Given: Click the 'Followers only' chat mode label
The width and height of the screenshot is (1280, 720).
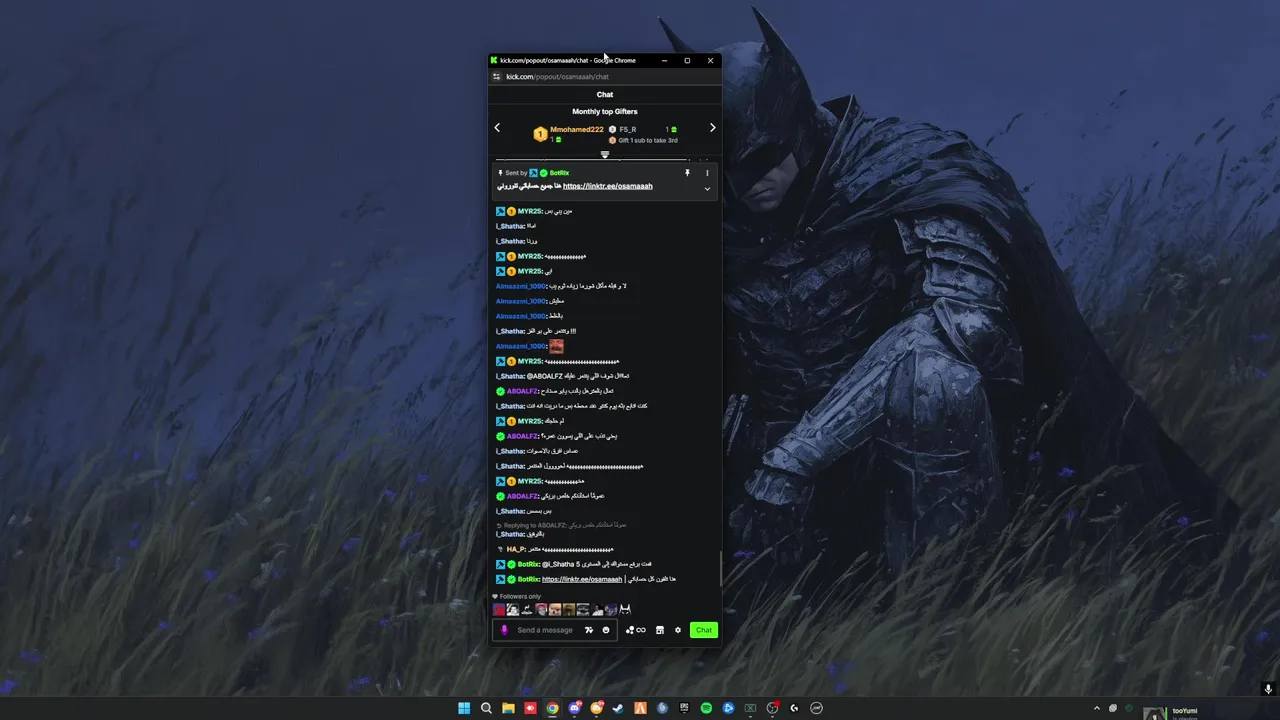Looking at the screenshot, I should click(x=520, y=596).
